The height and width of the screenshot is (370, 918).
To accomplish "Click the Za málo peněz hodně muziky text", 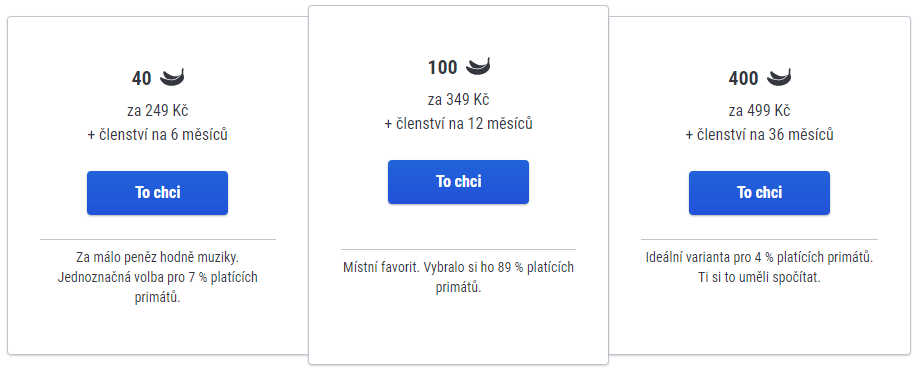I will coord(157,257).
